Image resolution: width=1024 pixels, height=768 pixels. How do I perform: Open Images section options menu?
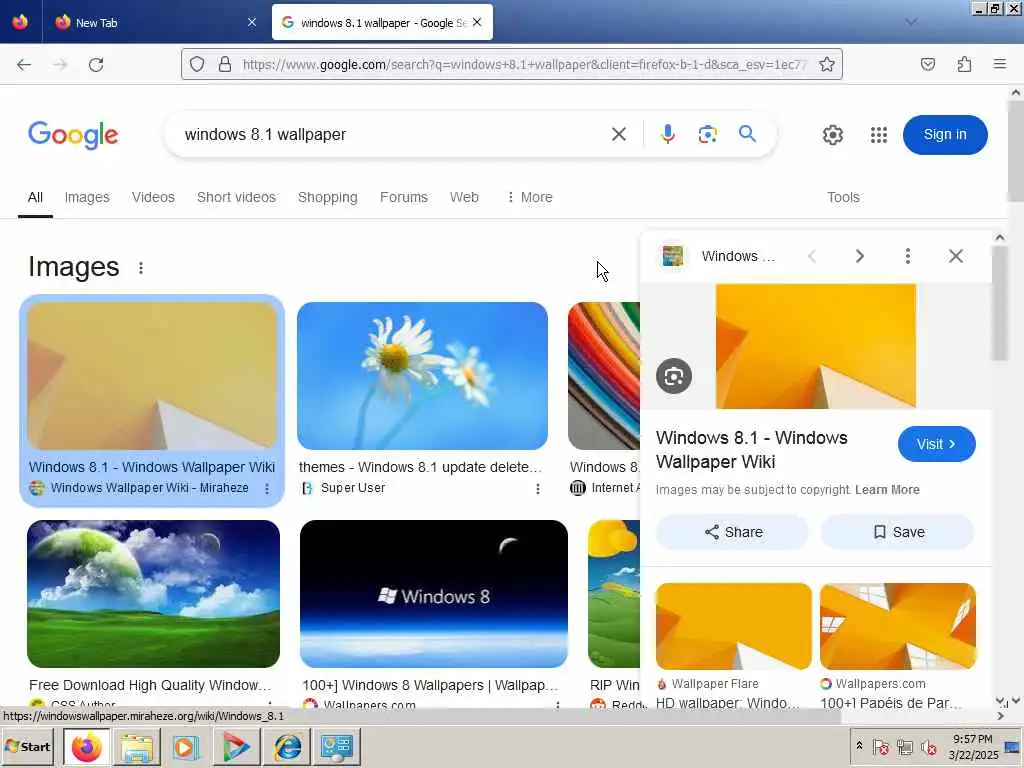coord(140,268)
